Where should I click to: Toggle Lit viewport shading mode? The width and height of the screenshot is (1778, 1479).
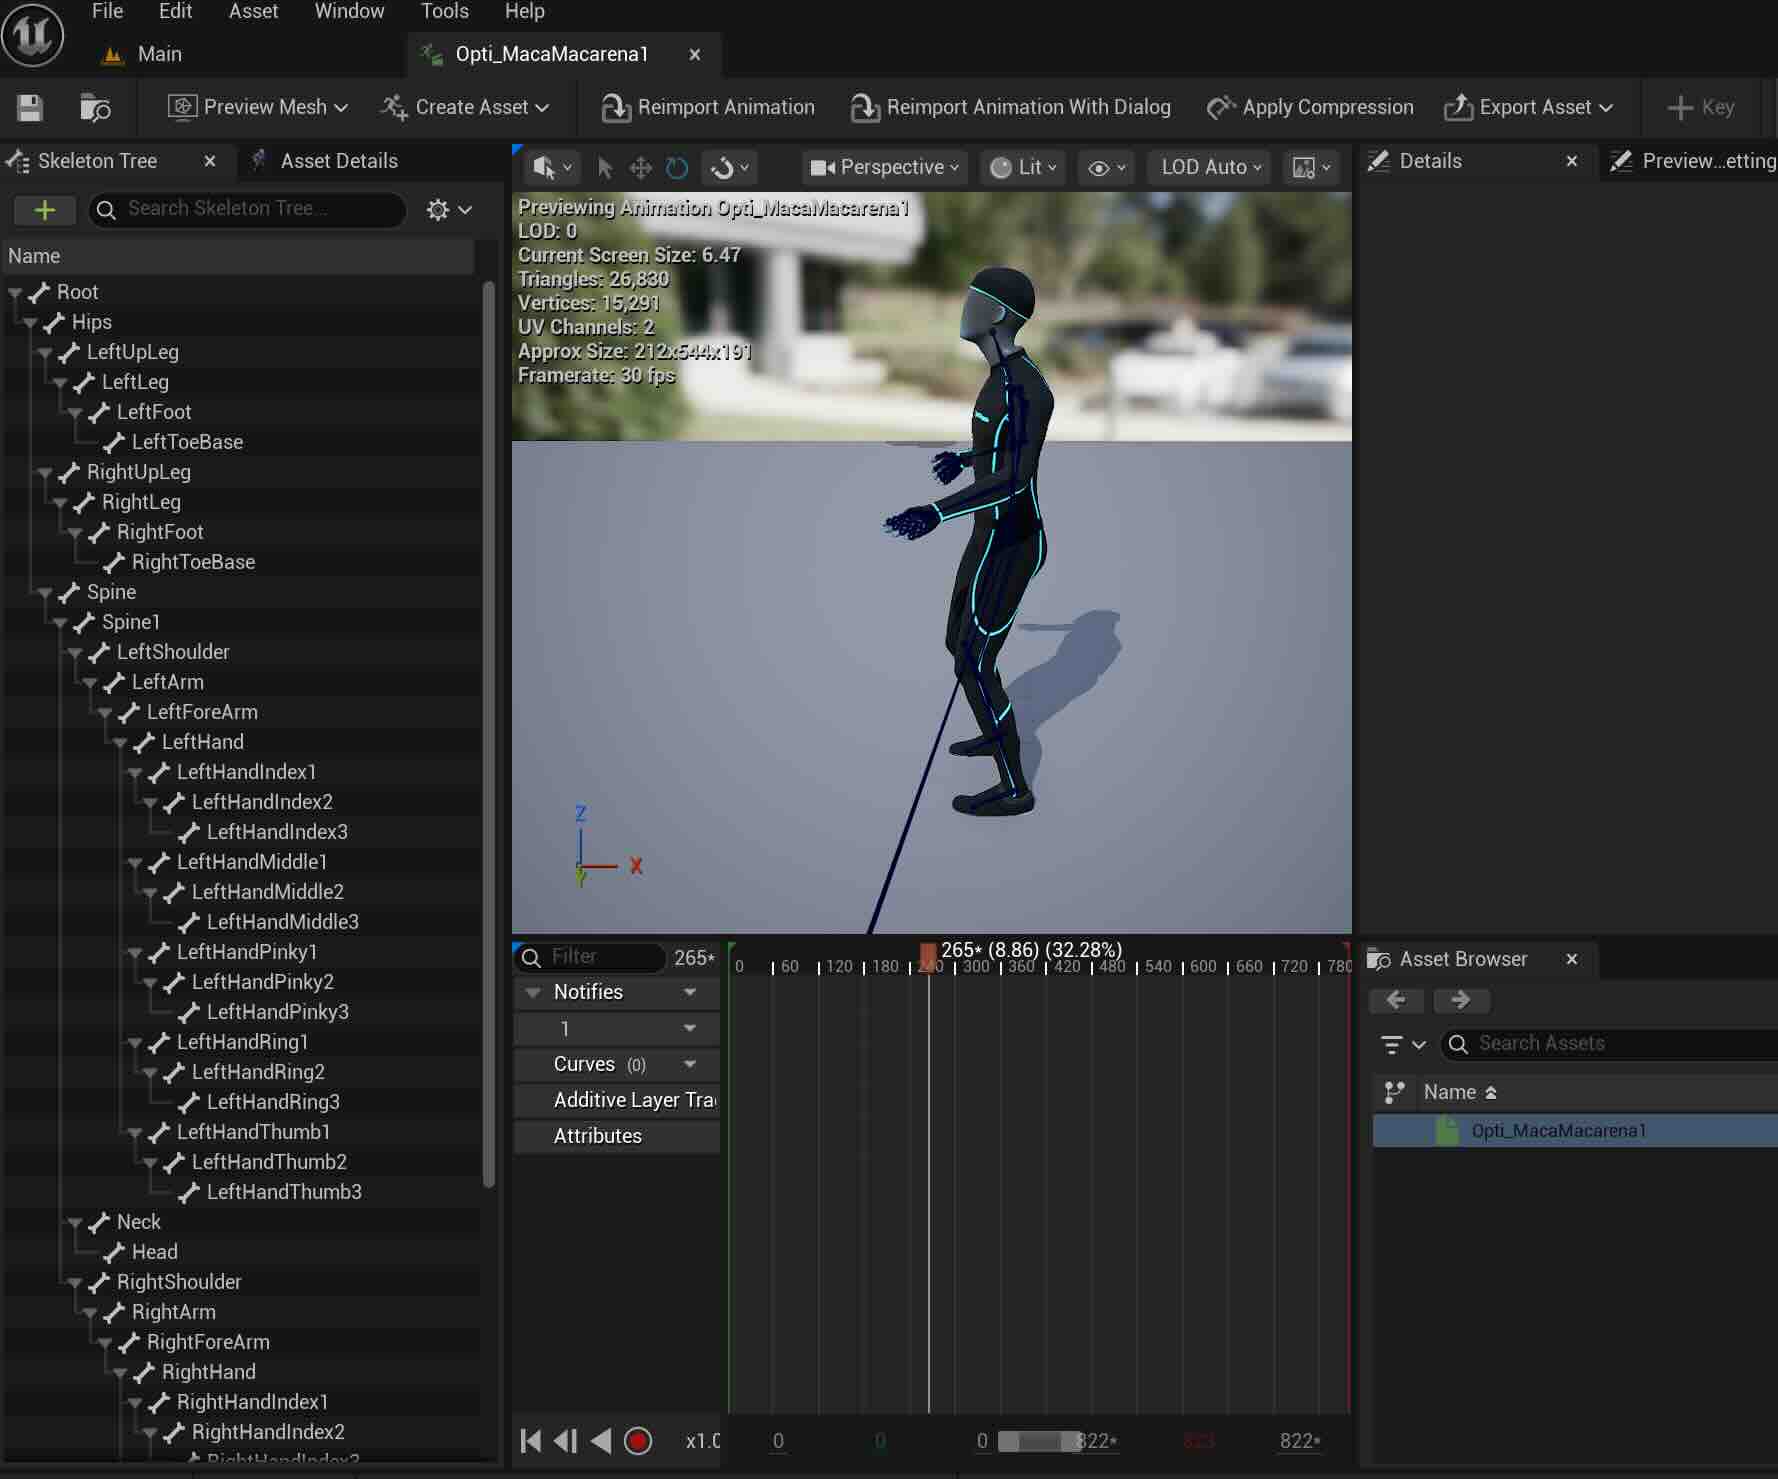1022,167
